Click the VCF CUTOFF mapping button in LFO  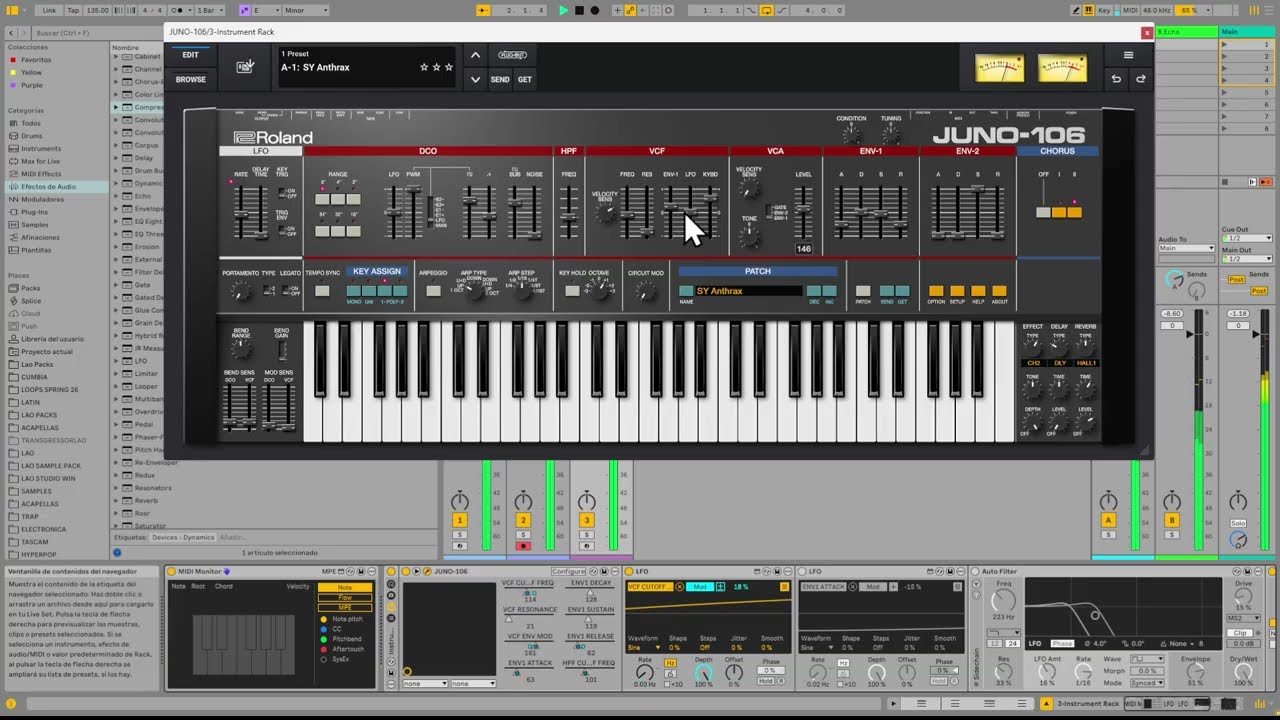pyautogui.click(x=649, y=587)
